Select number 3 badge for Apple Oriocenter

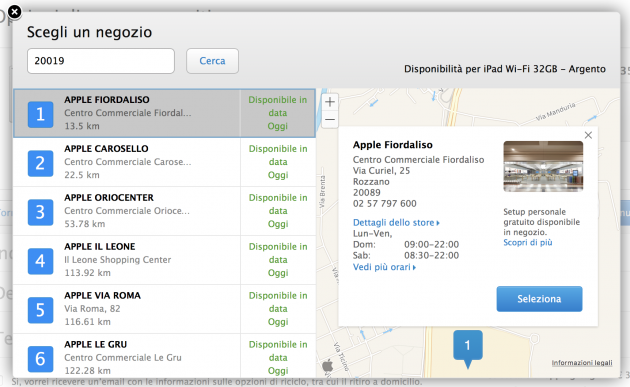[40, 212]
